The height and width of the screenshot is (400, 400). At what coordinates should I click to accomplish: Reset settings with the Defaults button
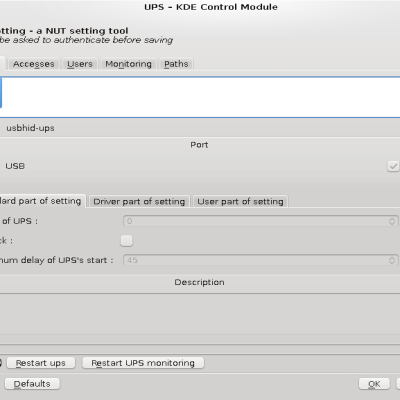[32, 384]
